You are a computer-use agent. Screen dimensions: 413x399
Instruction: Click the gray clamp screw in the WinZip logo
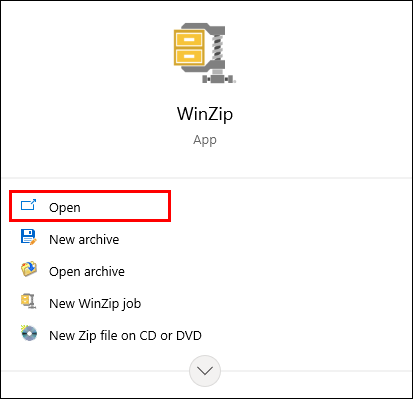(217, 48)
